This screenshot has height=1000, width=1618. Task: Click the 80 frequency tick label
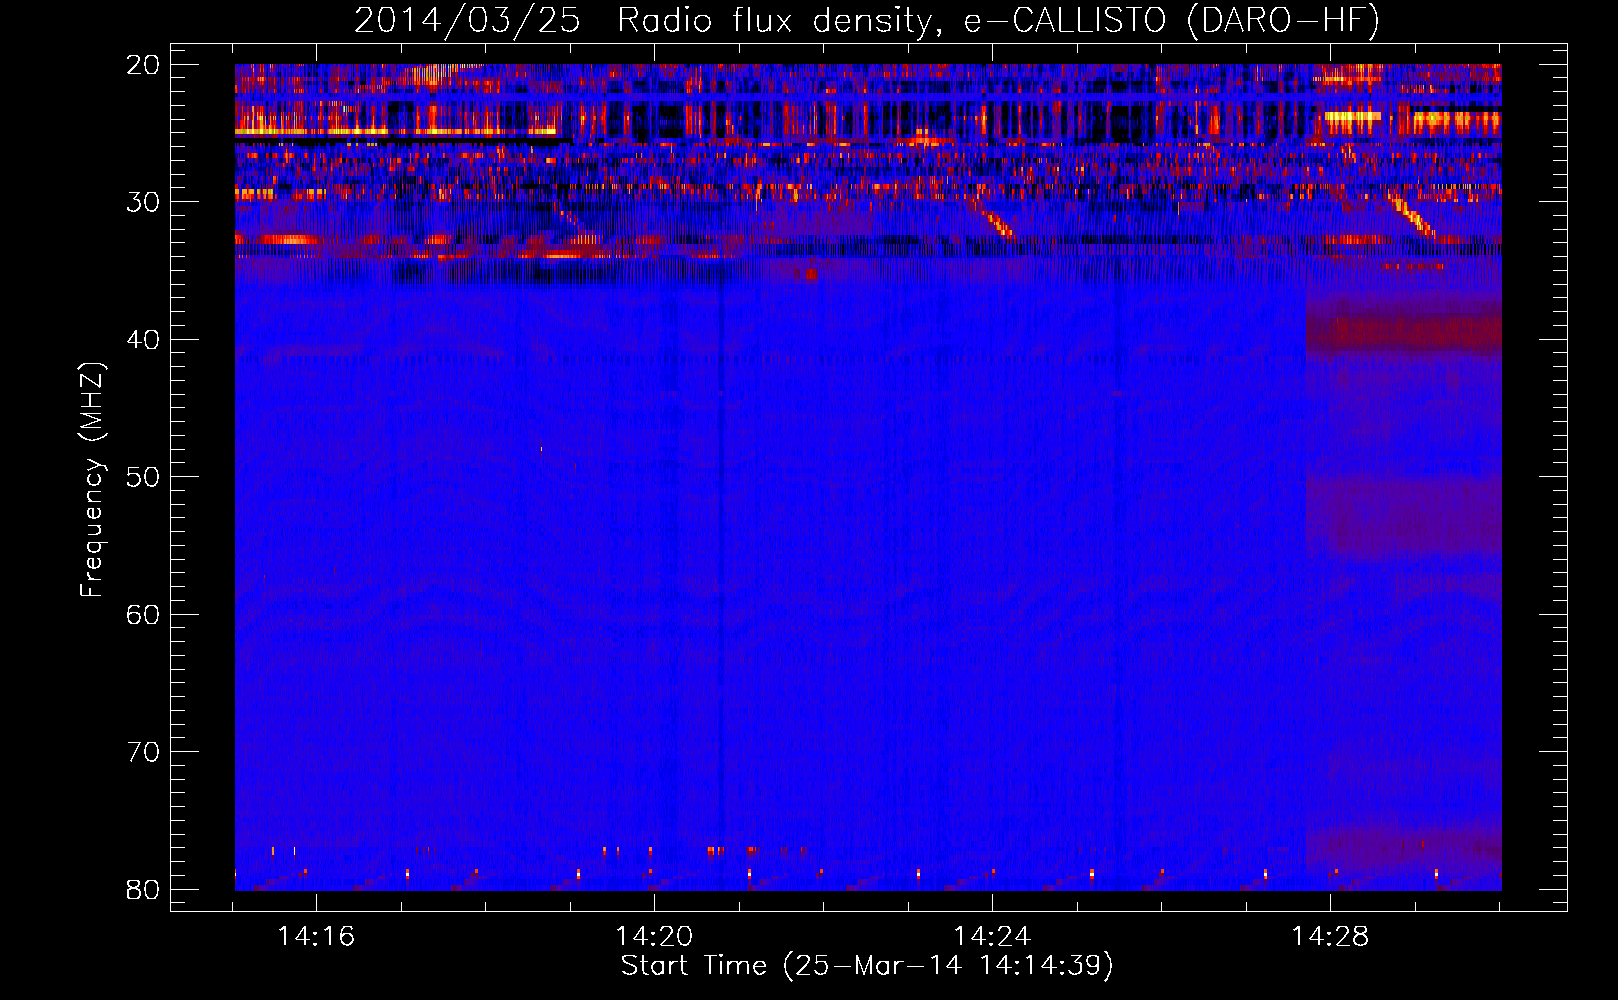tap(144, 889)
